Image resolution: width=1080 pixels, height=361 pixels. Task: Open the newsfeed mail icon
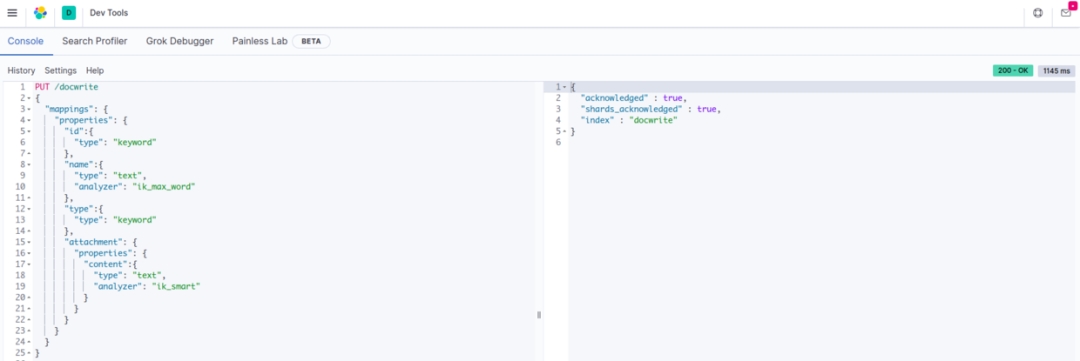coord(1066,13)
